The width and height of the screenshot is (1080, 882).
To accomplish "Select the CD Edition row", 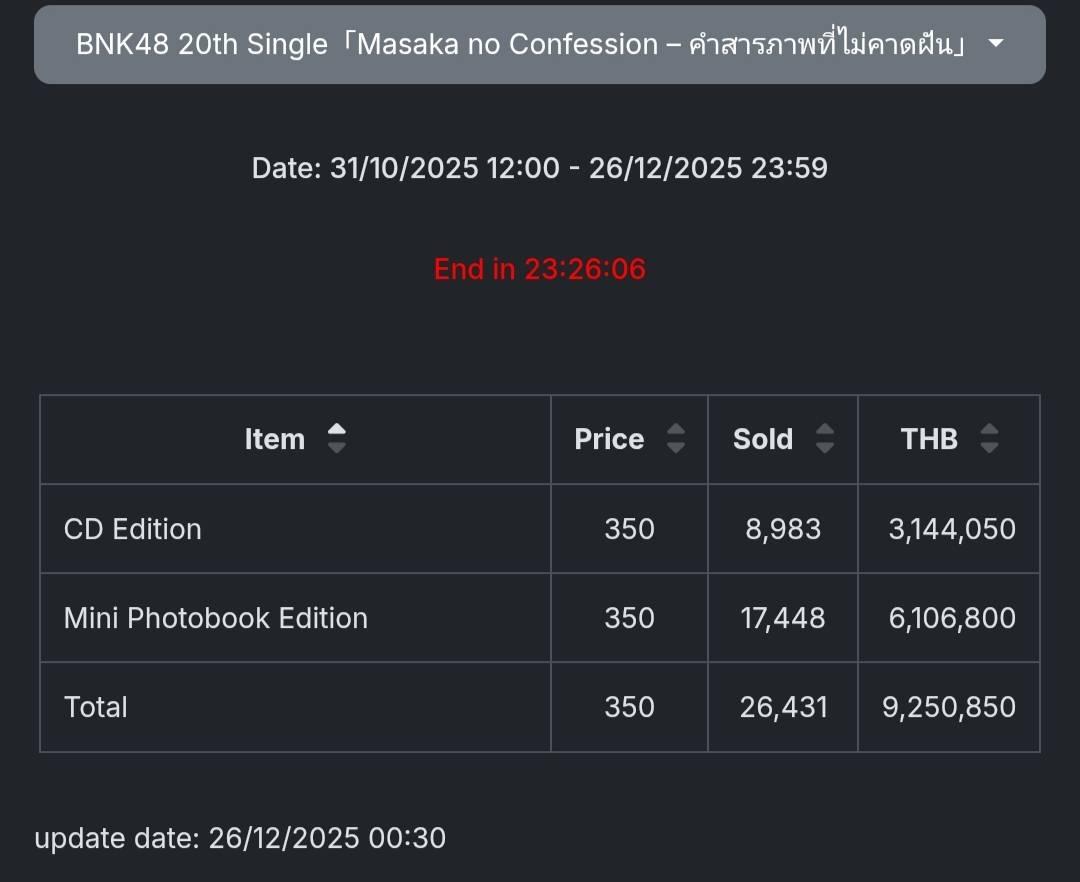I will coord(133,529).
